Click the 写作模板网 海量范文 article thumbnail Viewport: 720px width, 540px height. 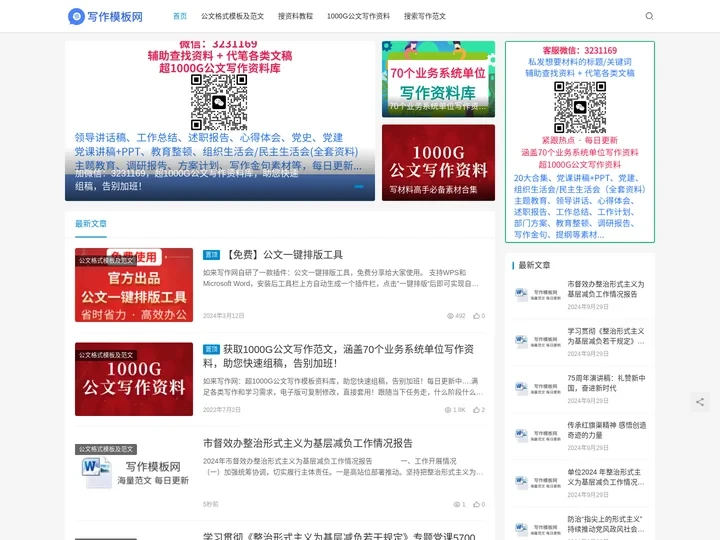134,473
